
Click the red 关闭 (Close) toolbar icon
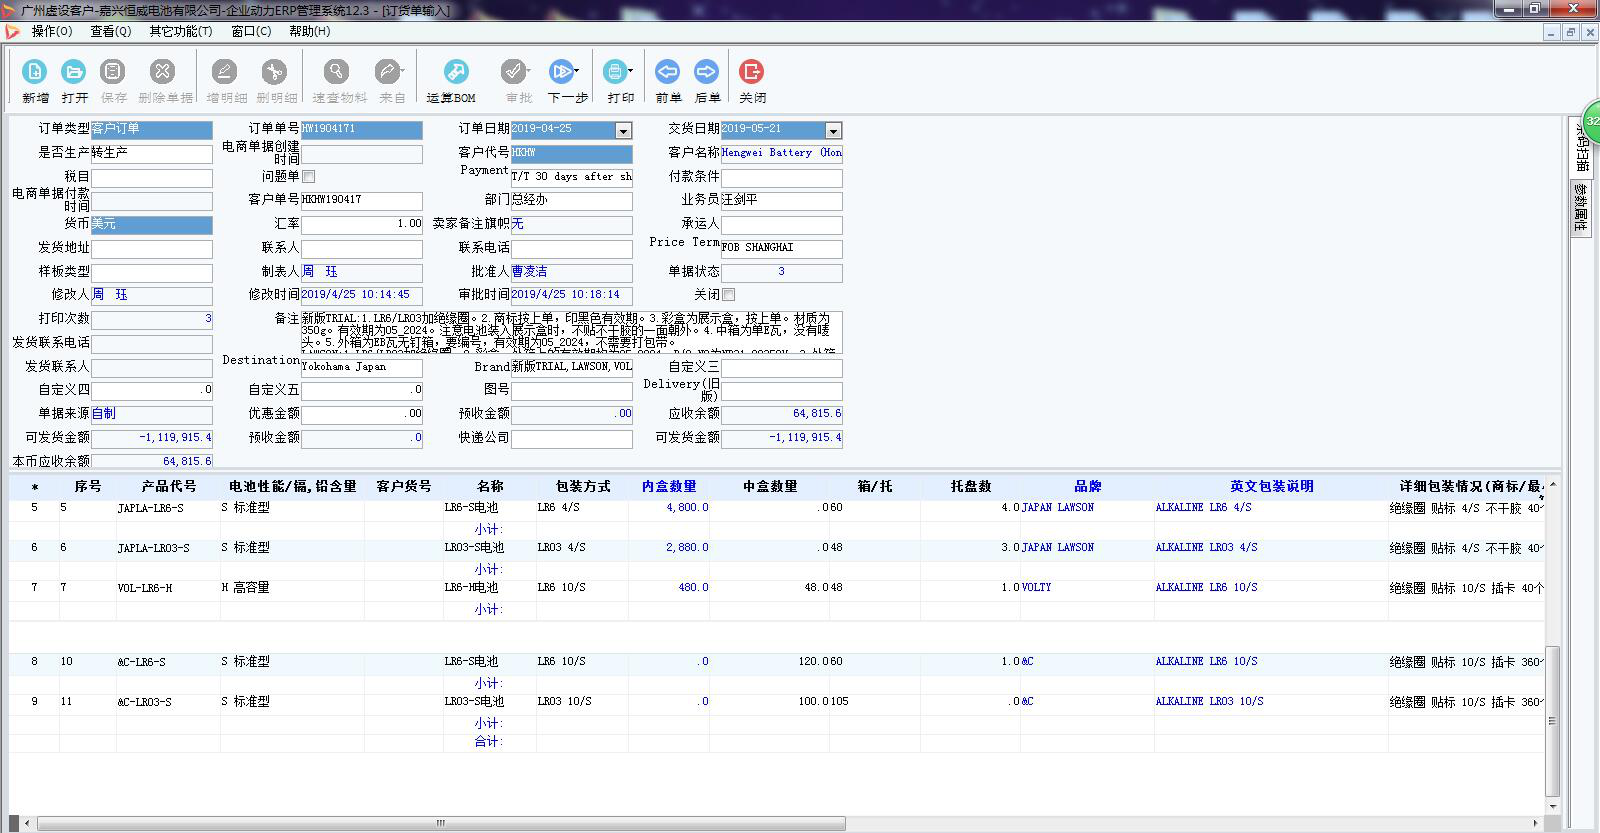(751, 72)
